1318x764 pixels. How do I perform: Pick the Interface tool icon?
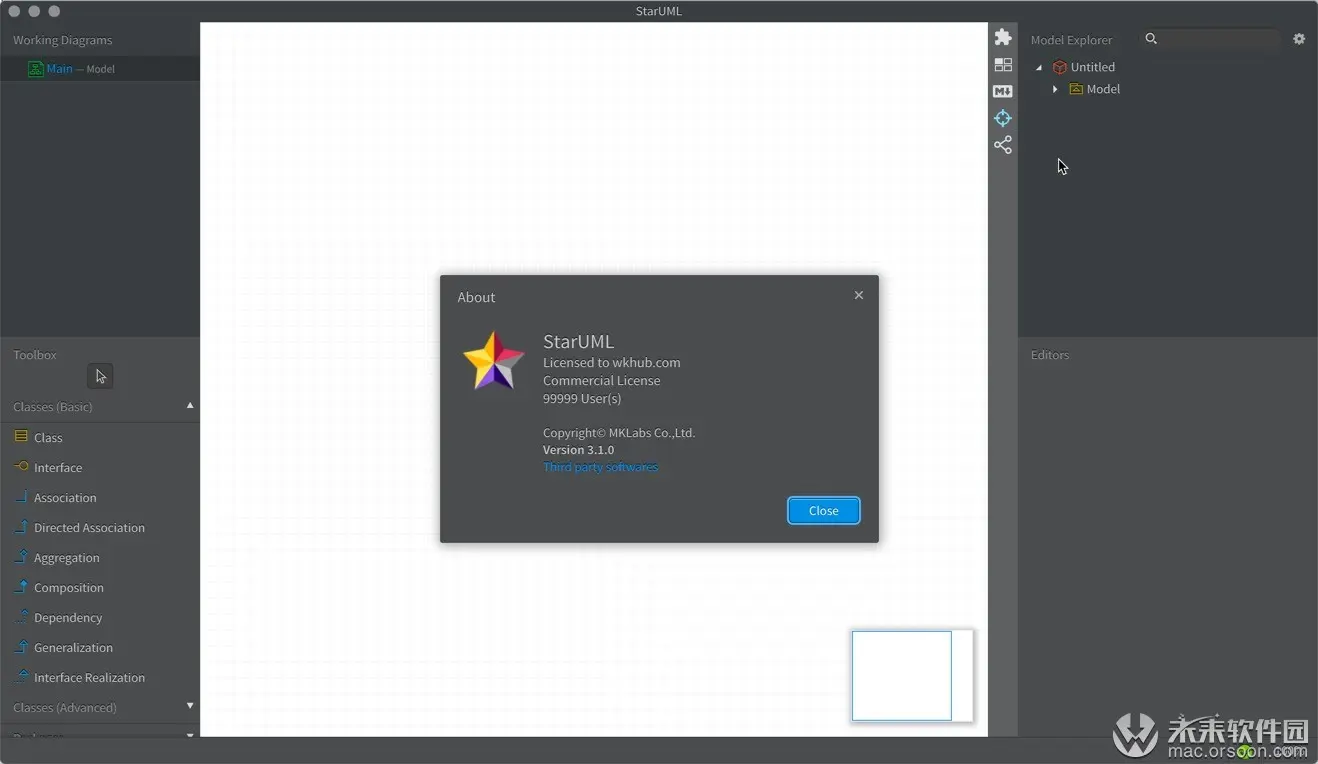tap(21, 467)
